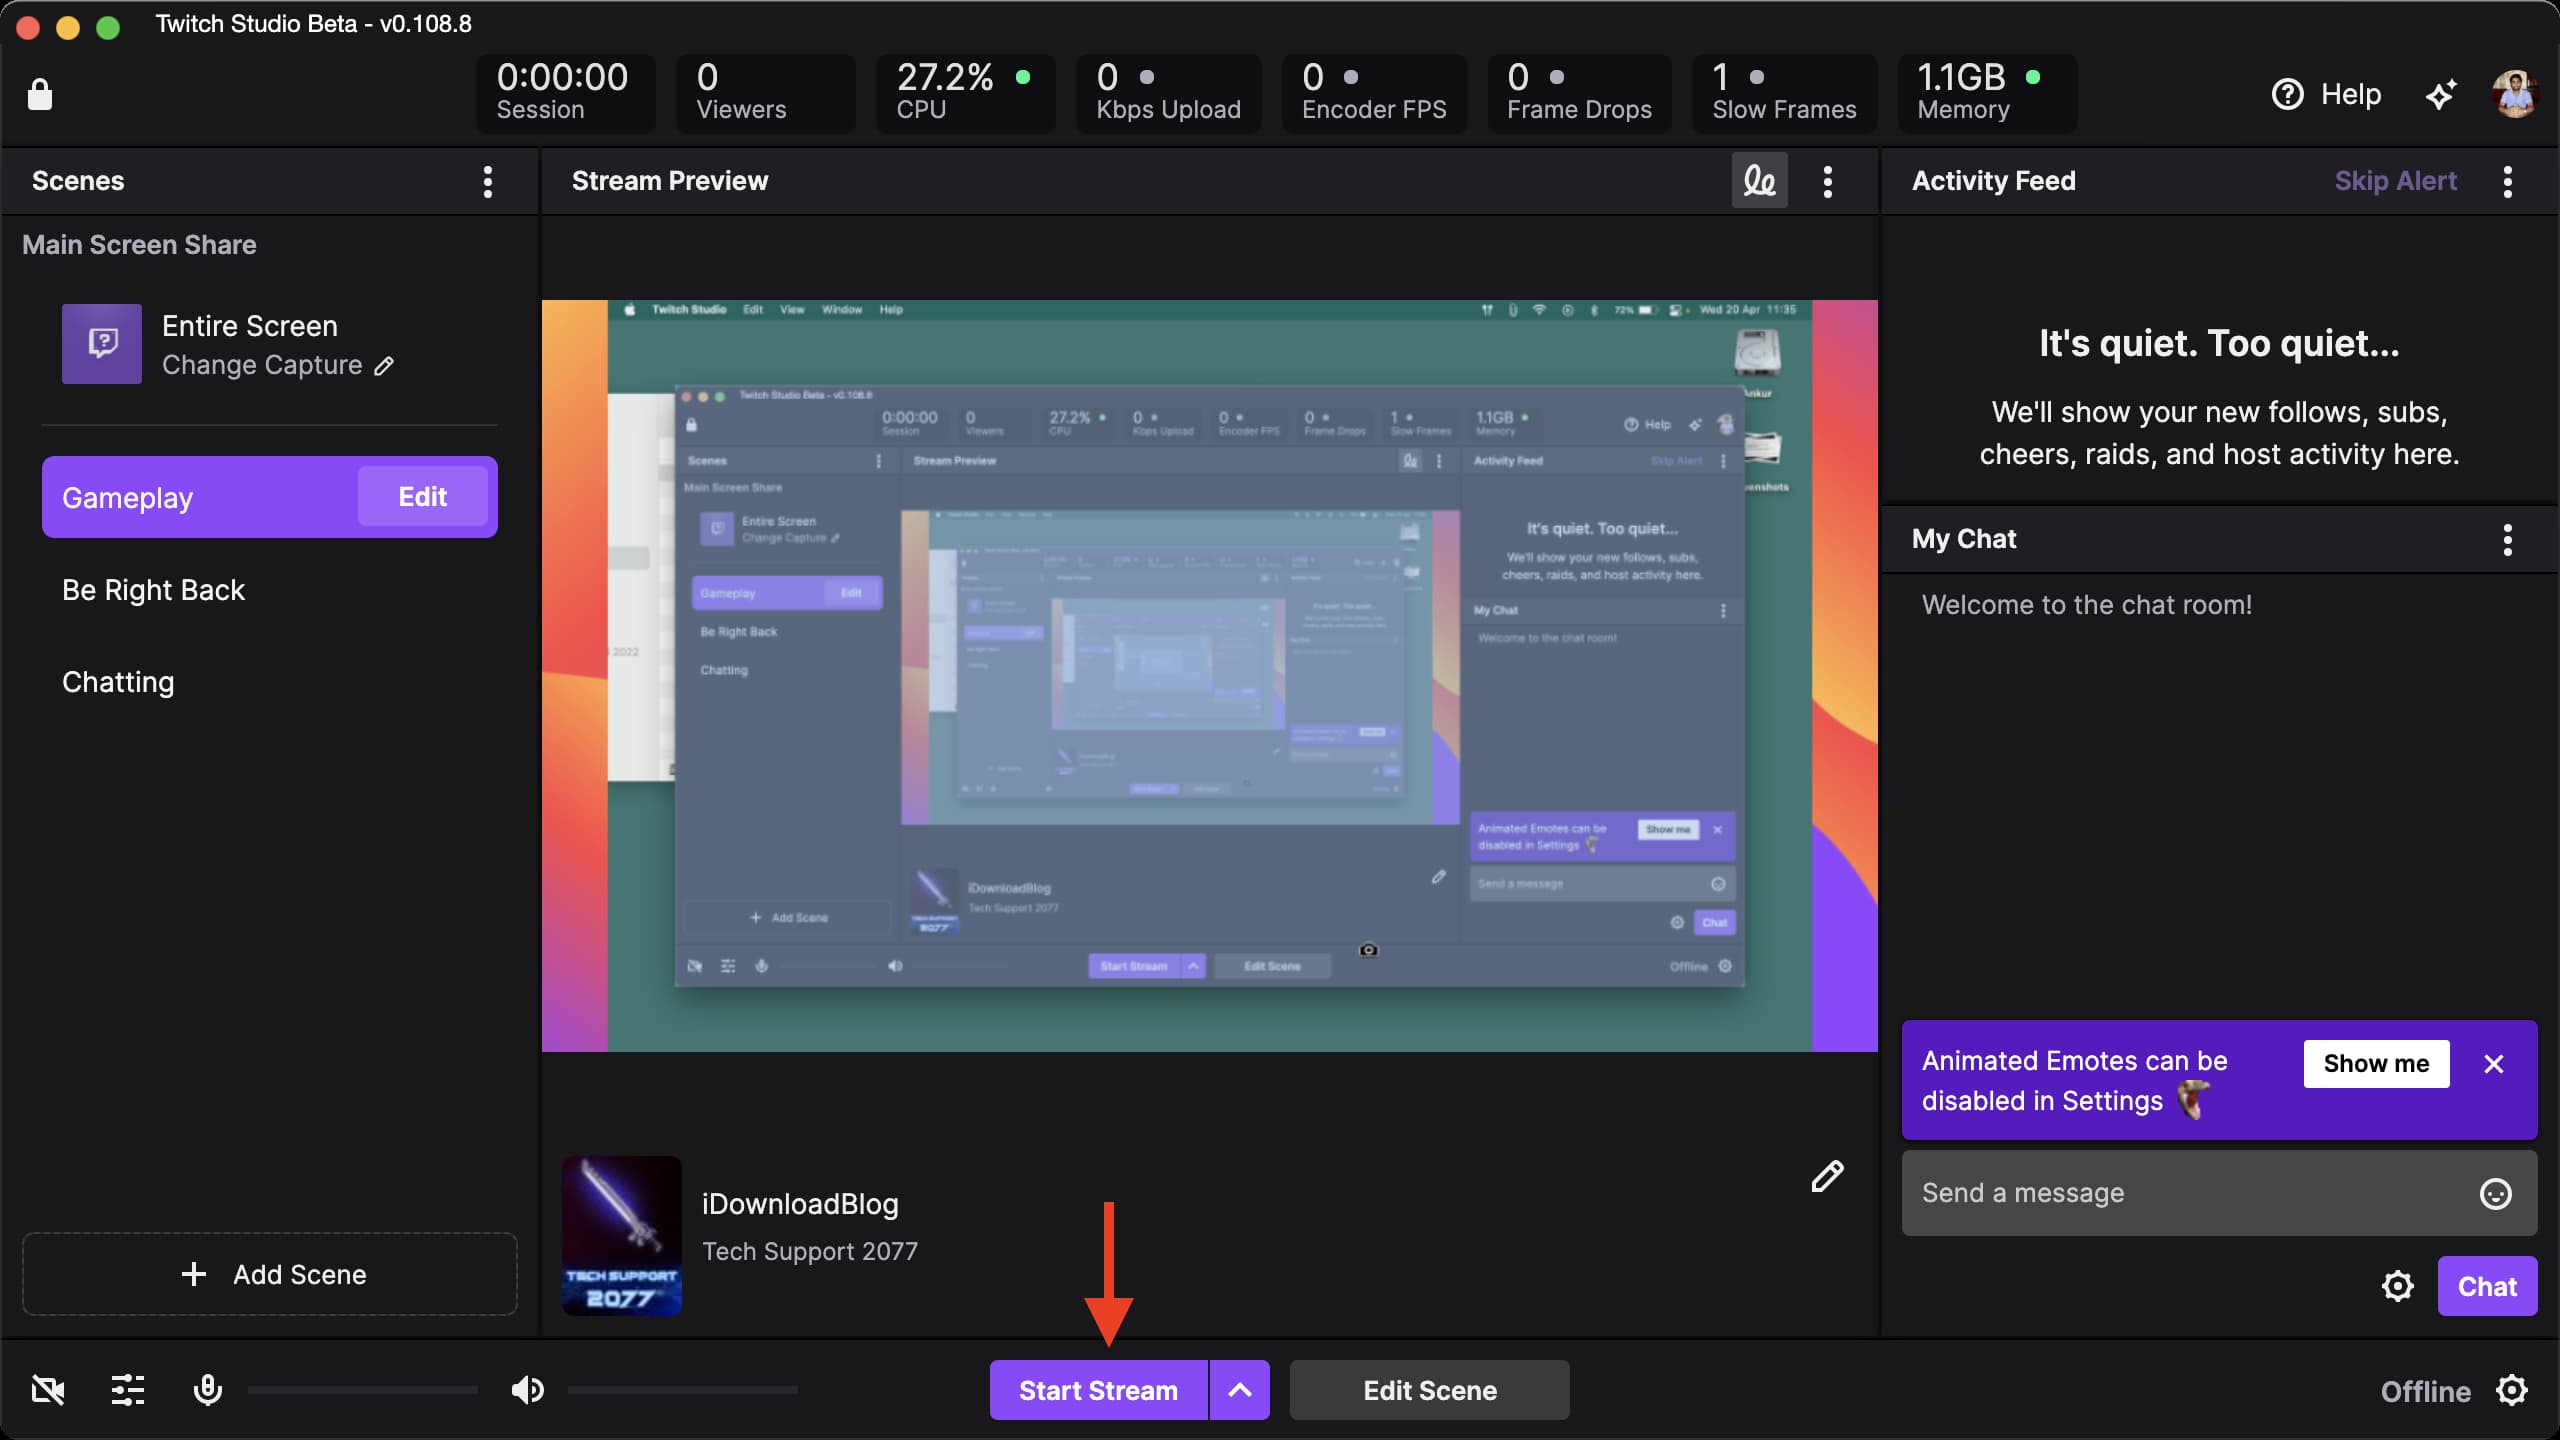Mute the microphone
Viewport: 2560px width, 1440px height.
208,1390
